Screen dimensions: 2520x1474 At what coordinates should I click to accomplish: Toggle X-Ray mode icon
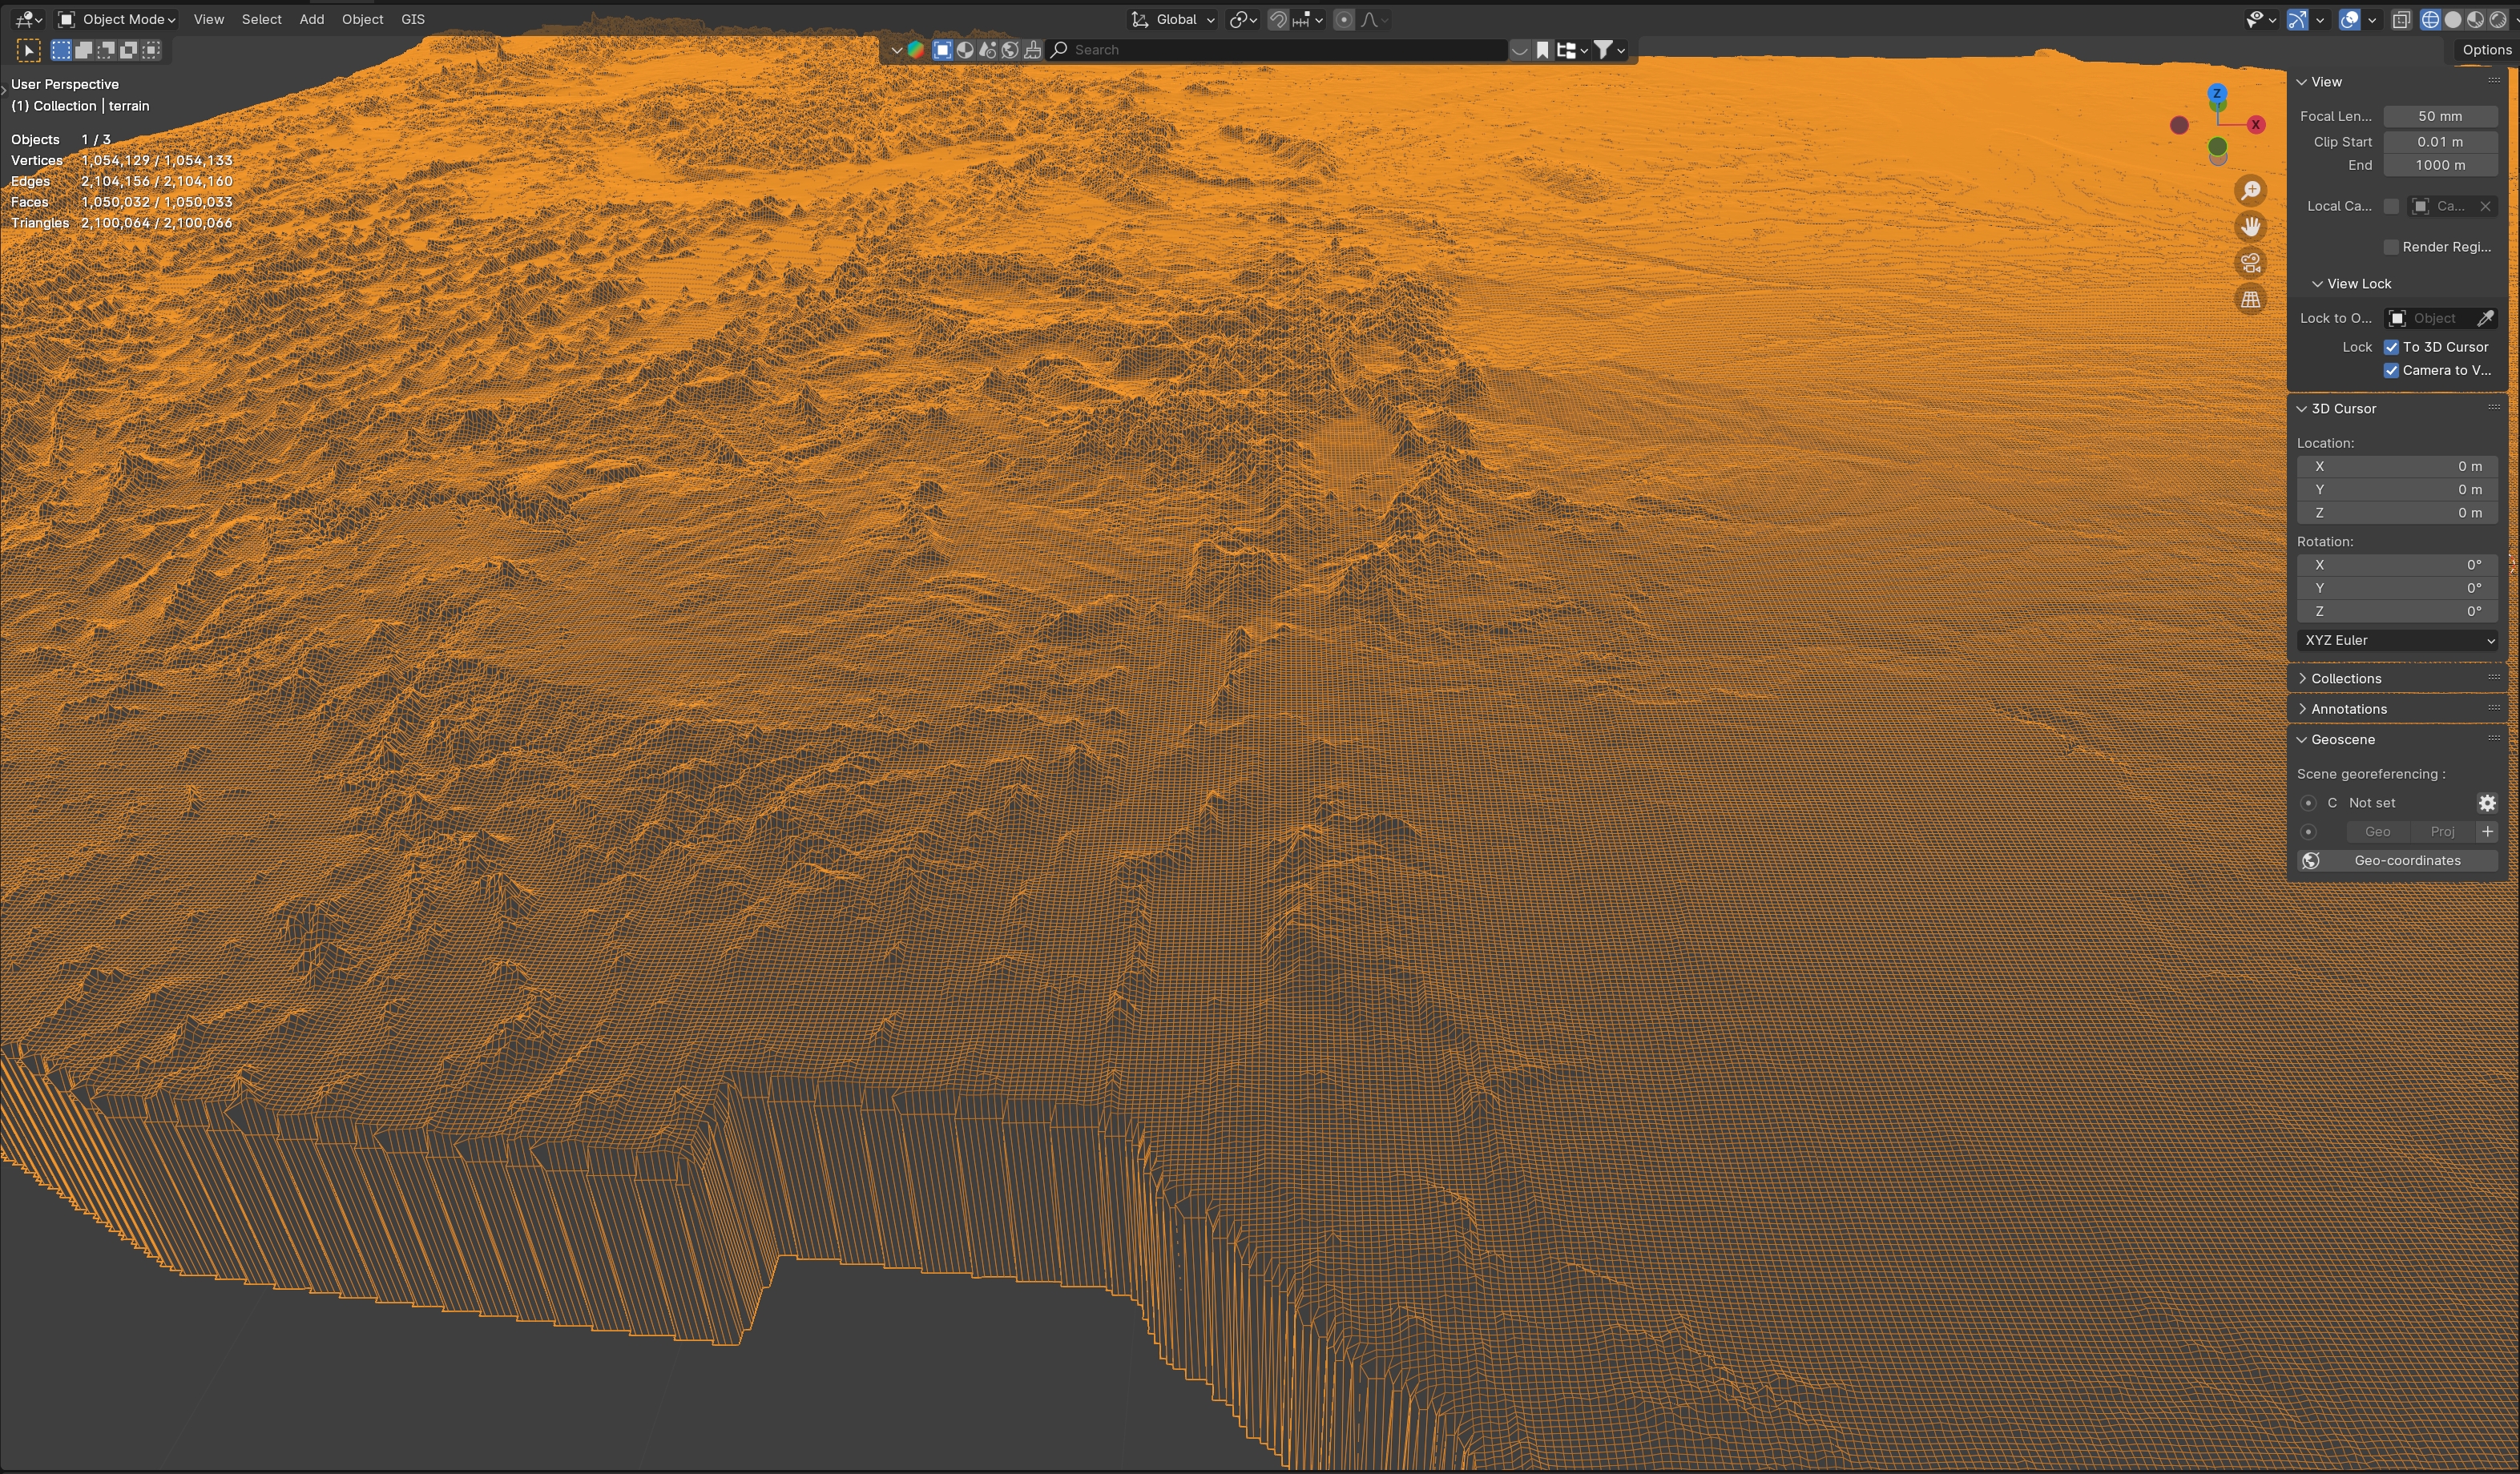coord(2401,20)
